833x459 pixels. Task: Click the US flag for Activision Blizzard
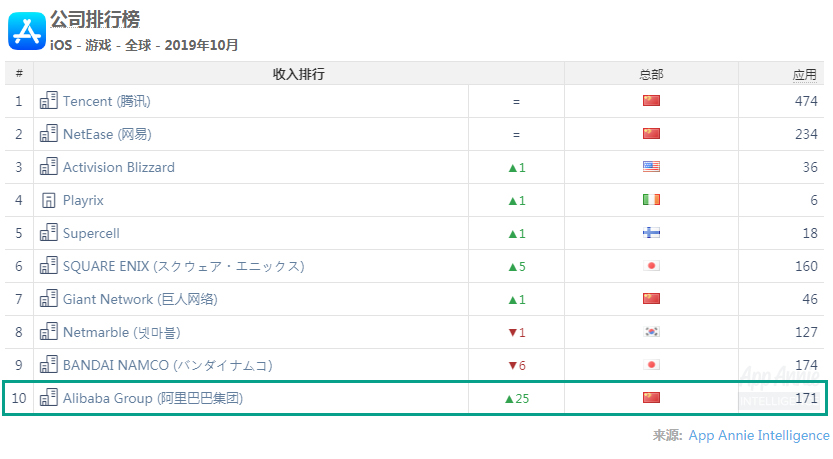651,166
